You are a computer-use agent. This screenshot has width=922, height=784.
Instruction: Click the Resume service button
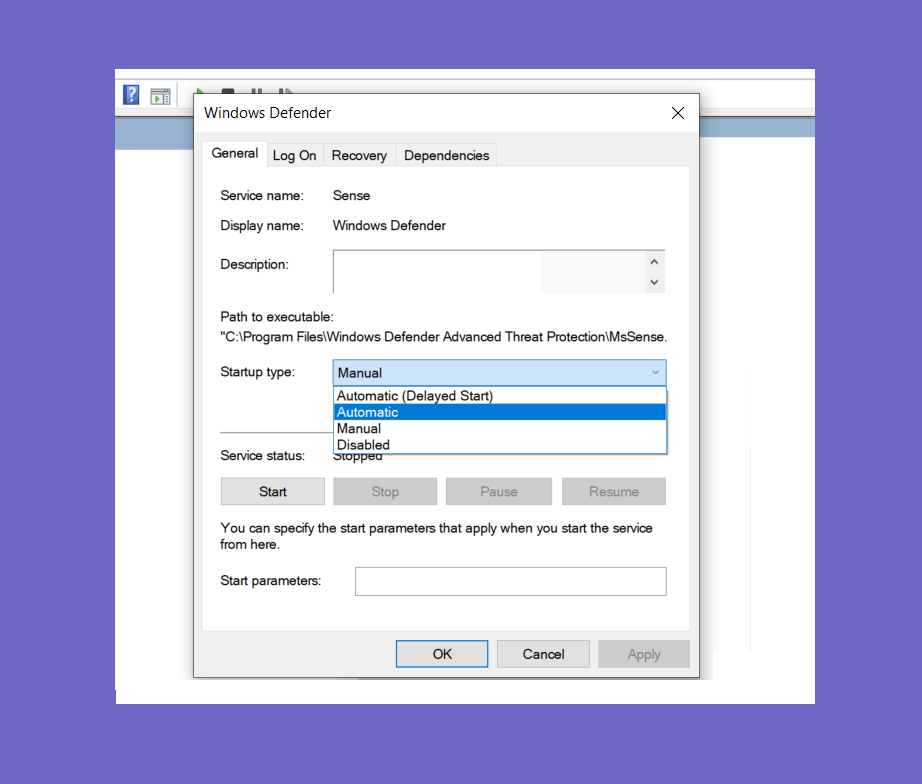(614, 492)
